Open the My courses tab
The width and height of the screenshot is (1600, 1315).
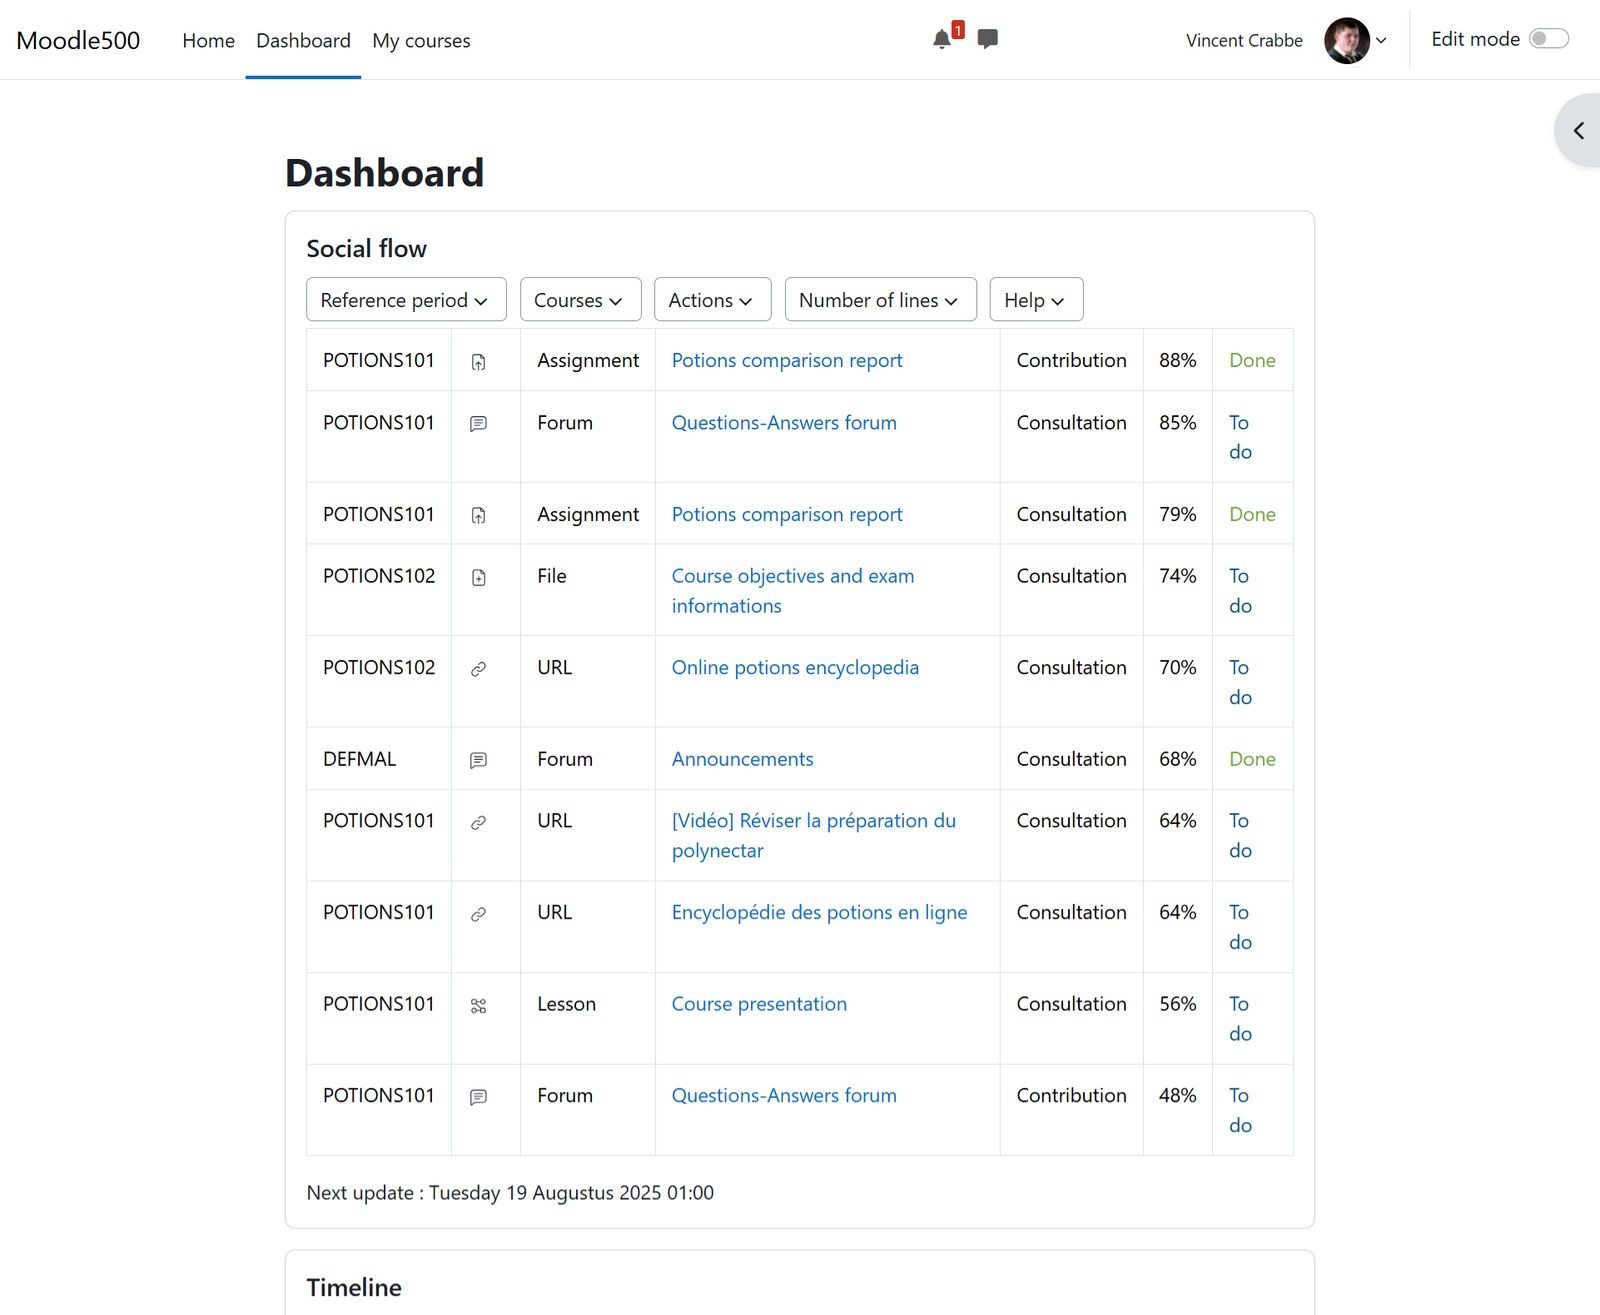click(421, 40)
